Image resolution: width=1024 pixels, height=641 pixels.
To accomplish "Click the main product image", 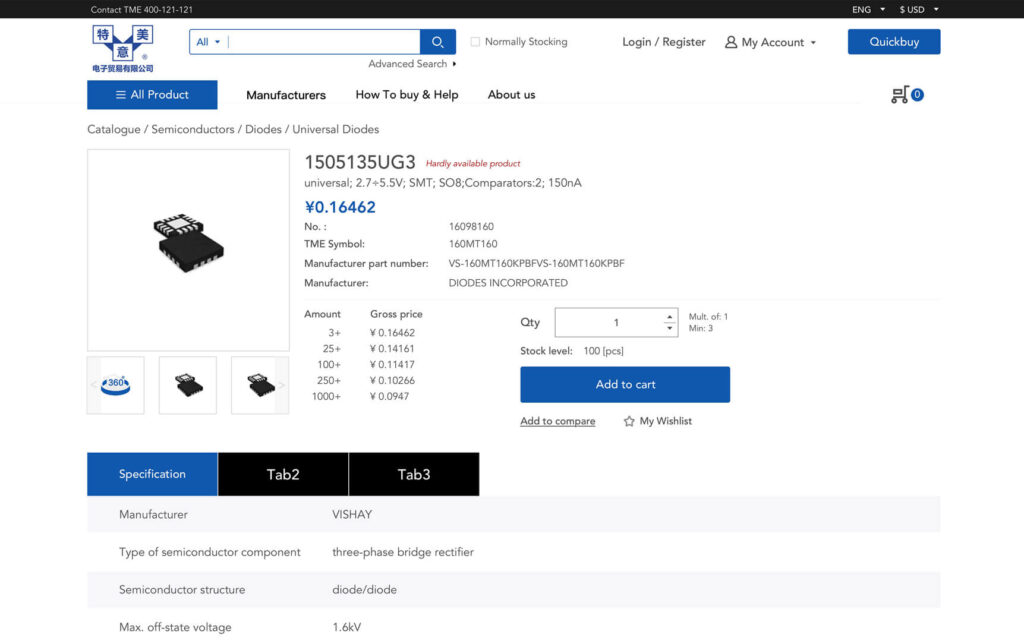I will pyautogui.click(x=188, y=250).
